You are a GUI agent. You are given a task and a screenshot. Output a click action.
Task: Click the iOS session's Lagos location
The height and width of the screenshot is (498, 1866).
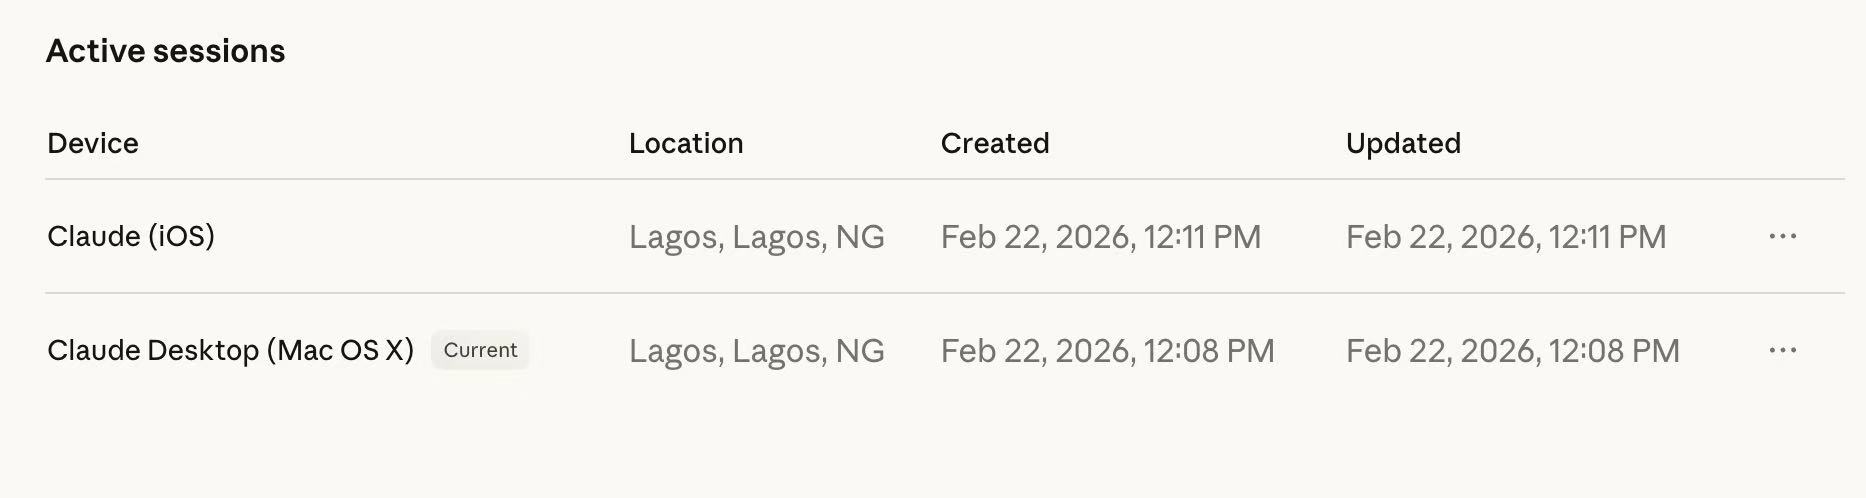coord(757,237)
